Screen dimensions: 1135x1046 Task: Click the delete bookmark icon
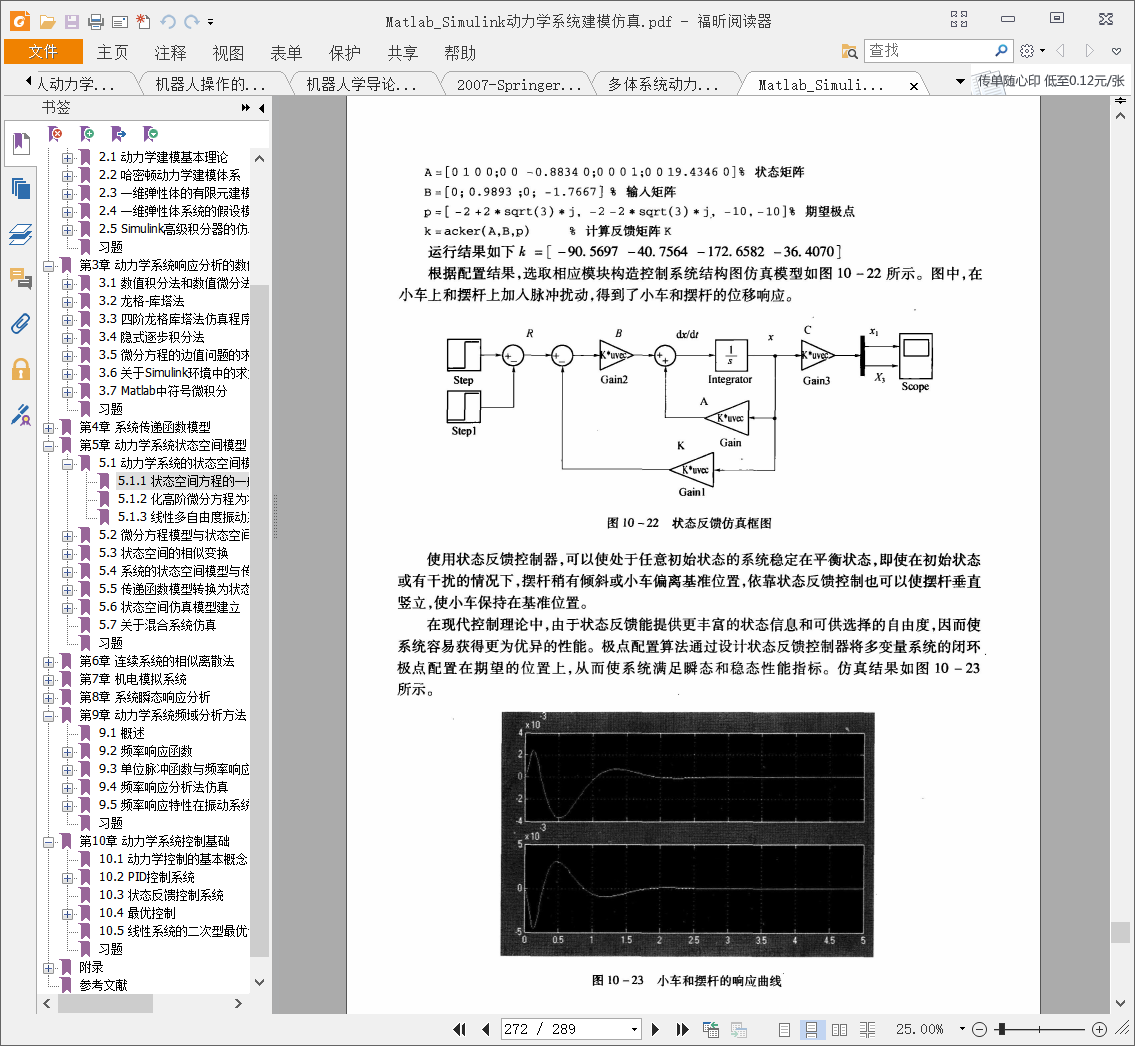pyautogui.click(x=55, y=134)
